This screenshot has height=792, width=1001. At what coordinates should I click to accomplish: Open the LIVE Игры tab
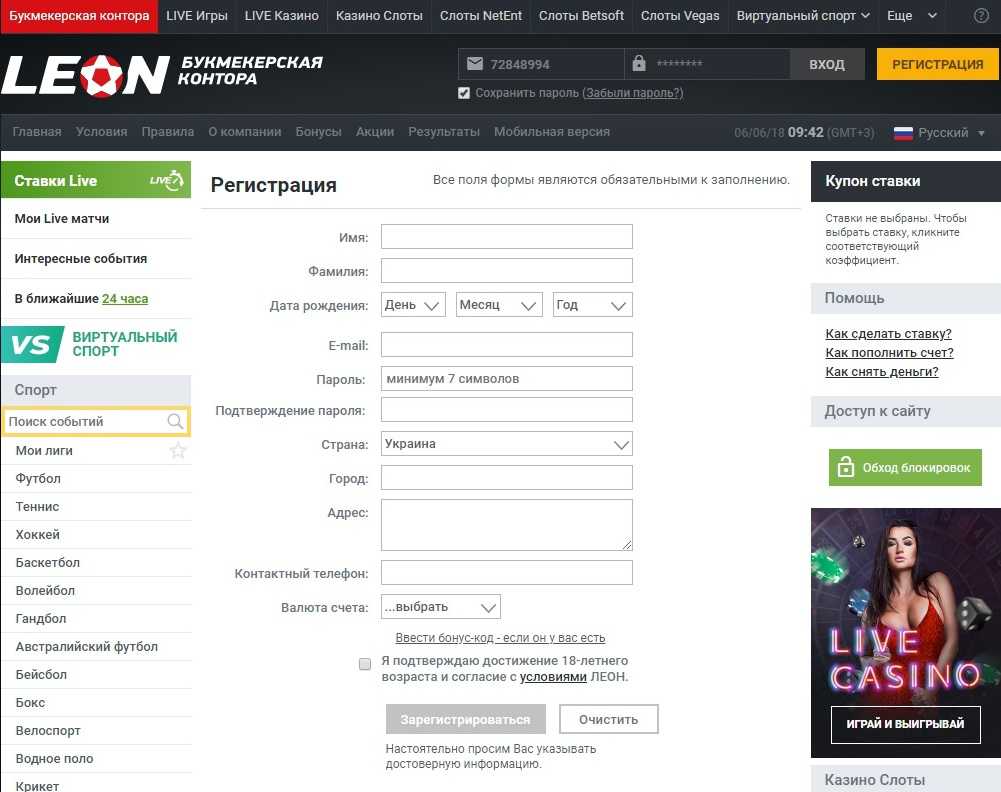tap(197, 16)
